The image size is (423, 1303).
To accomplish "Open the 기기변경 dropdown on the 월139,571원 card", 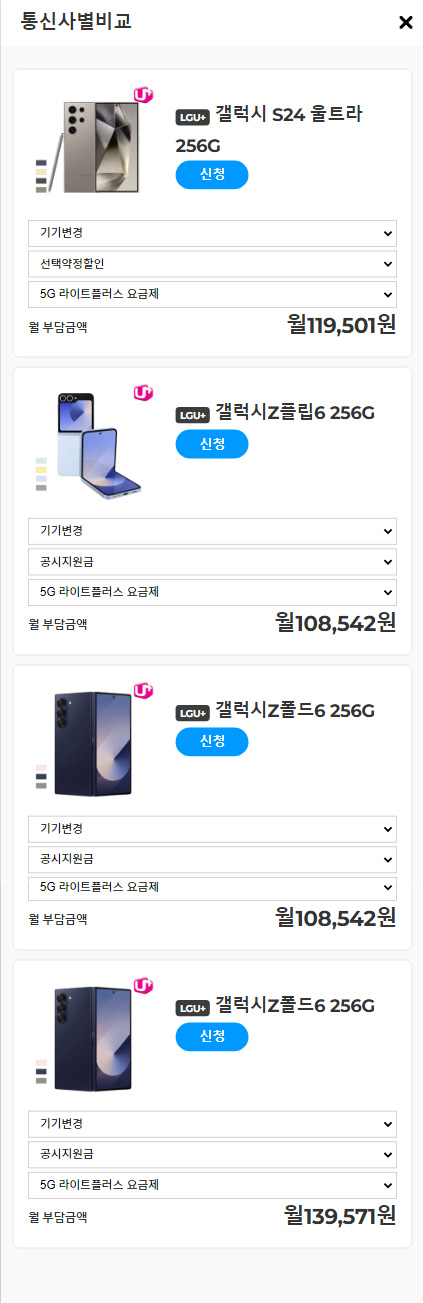I will pos(212,1124).
